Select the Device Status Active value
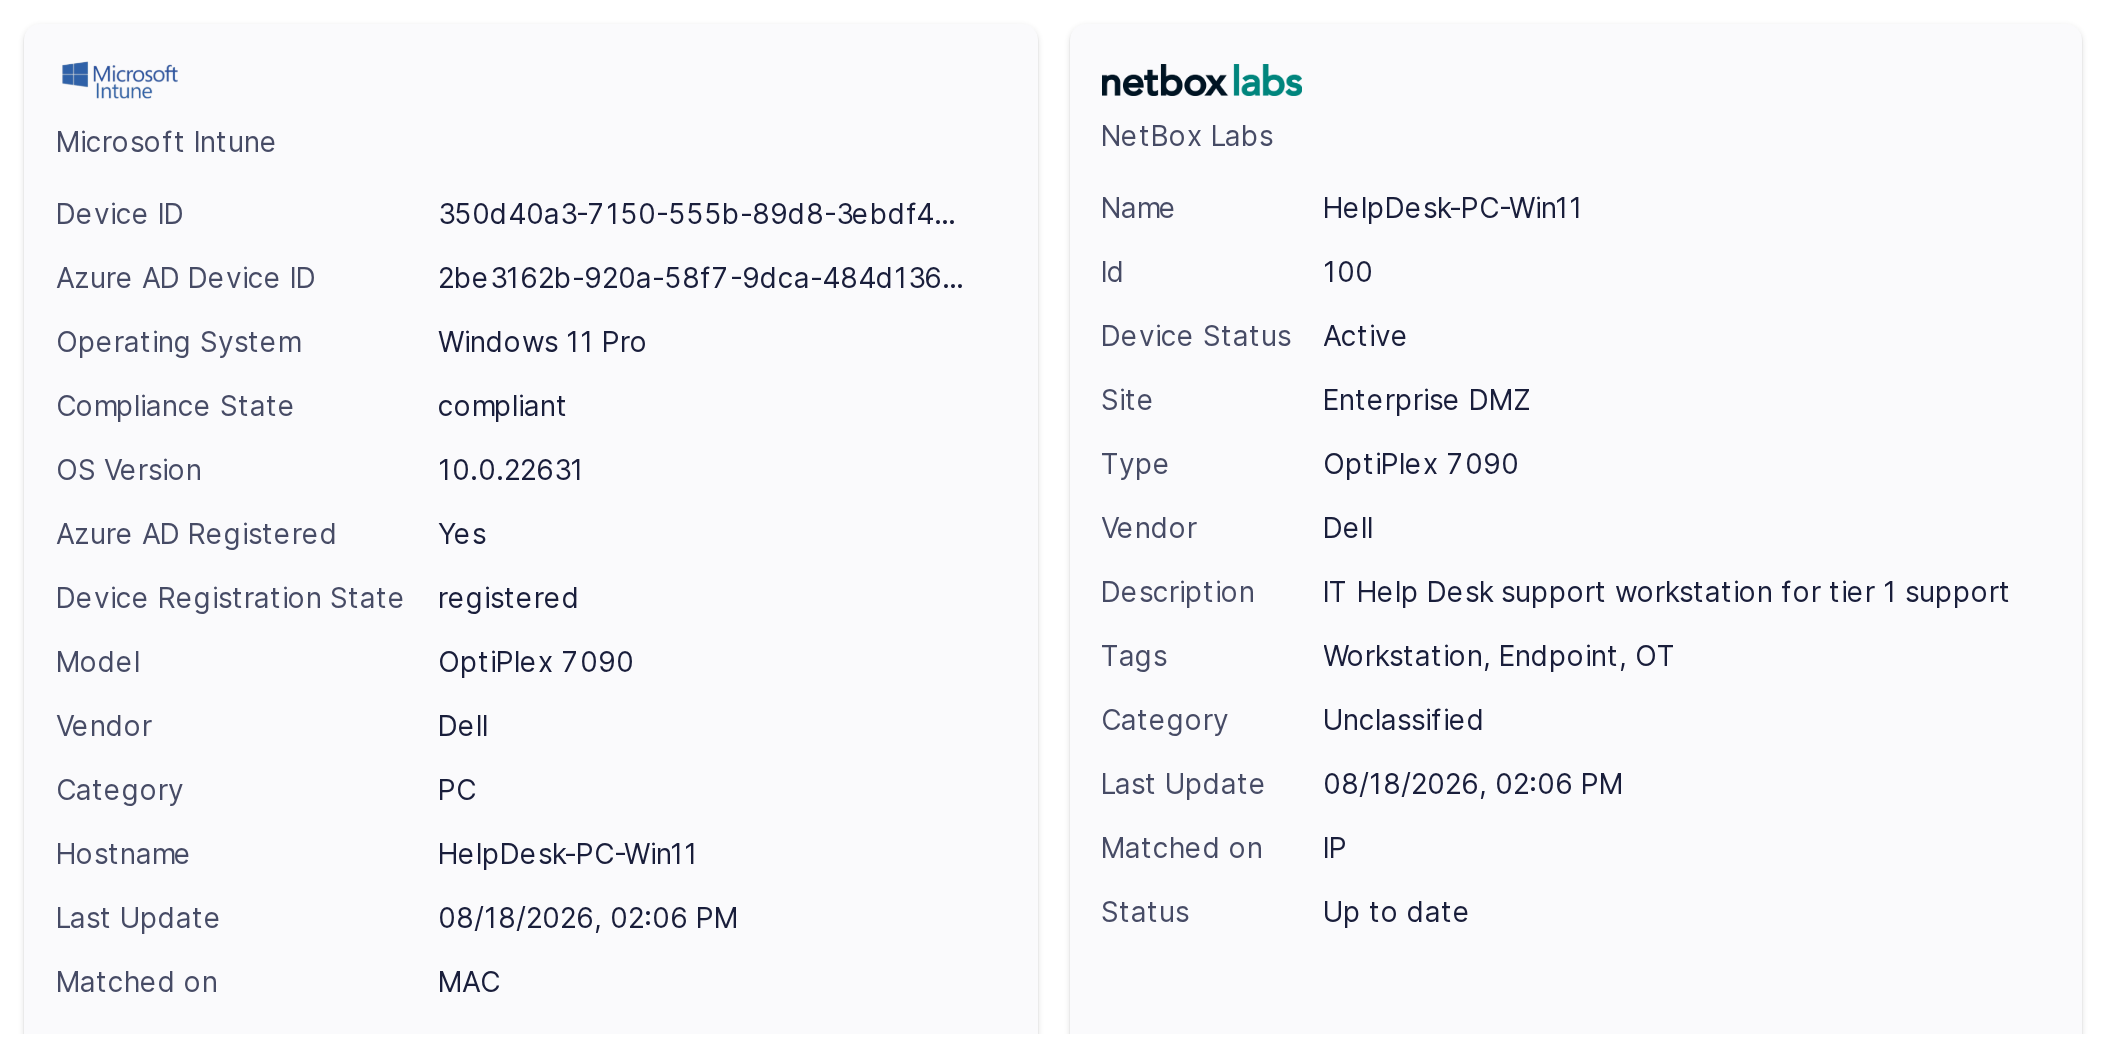2112x1050 pixels. pyautogui.click(x=1365, y=336)
